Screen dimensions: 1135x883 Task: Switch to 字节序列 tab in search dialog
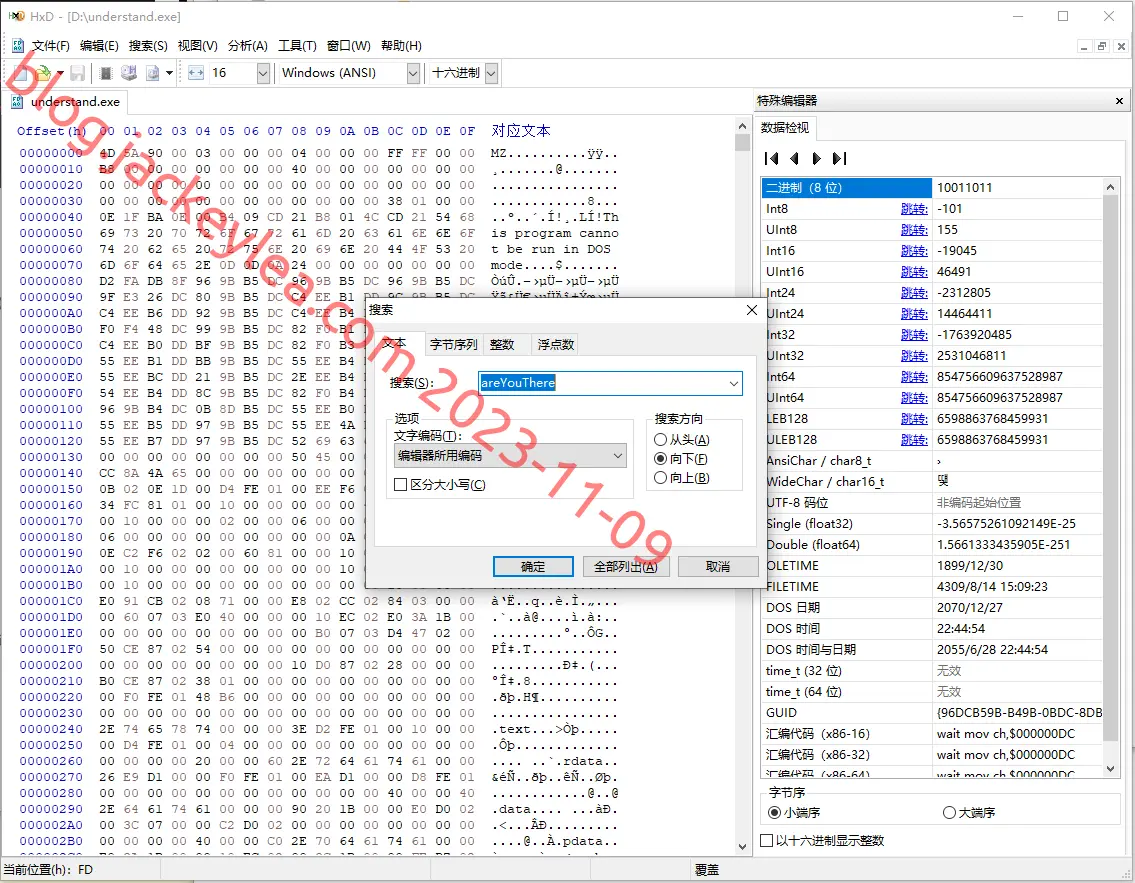pos(453,345)
